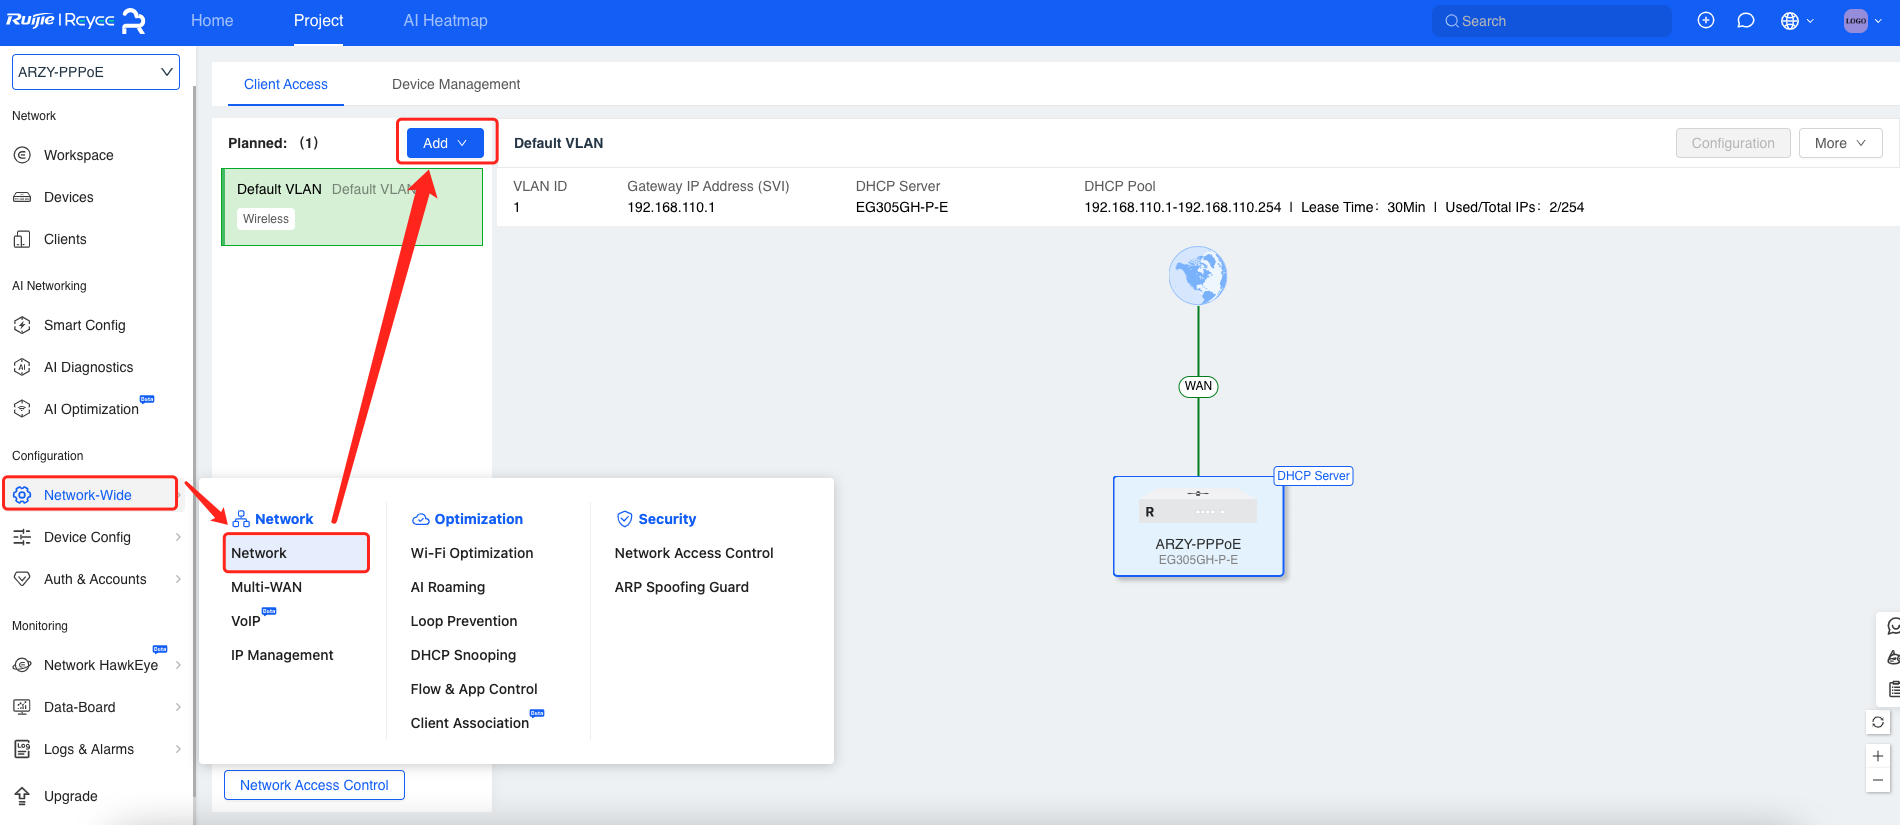Expand Network HawkEye submenu chevron
Image resolution: width=1900 pixels, height=825 pixels.
point(178,665)
